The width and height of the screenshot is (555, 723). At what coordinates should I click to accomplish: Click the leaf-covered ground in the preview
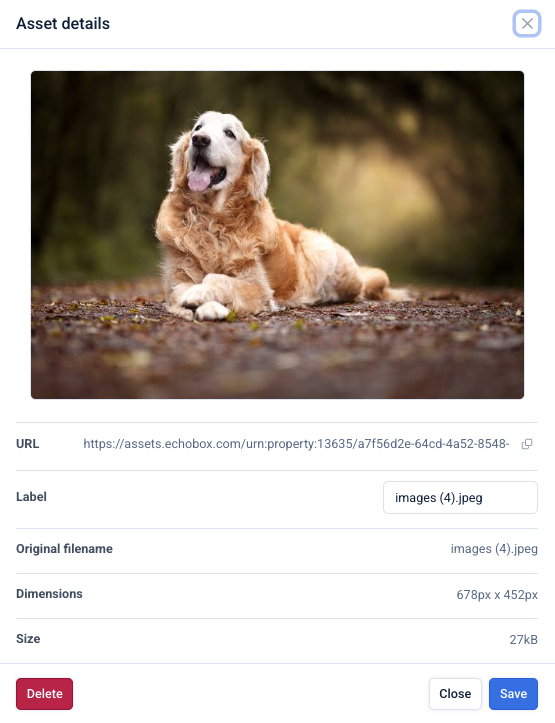click(x=278, y=355)
